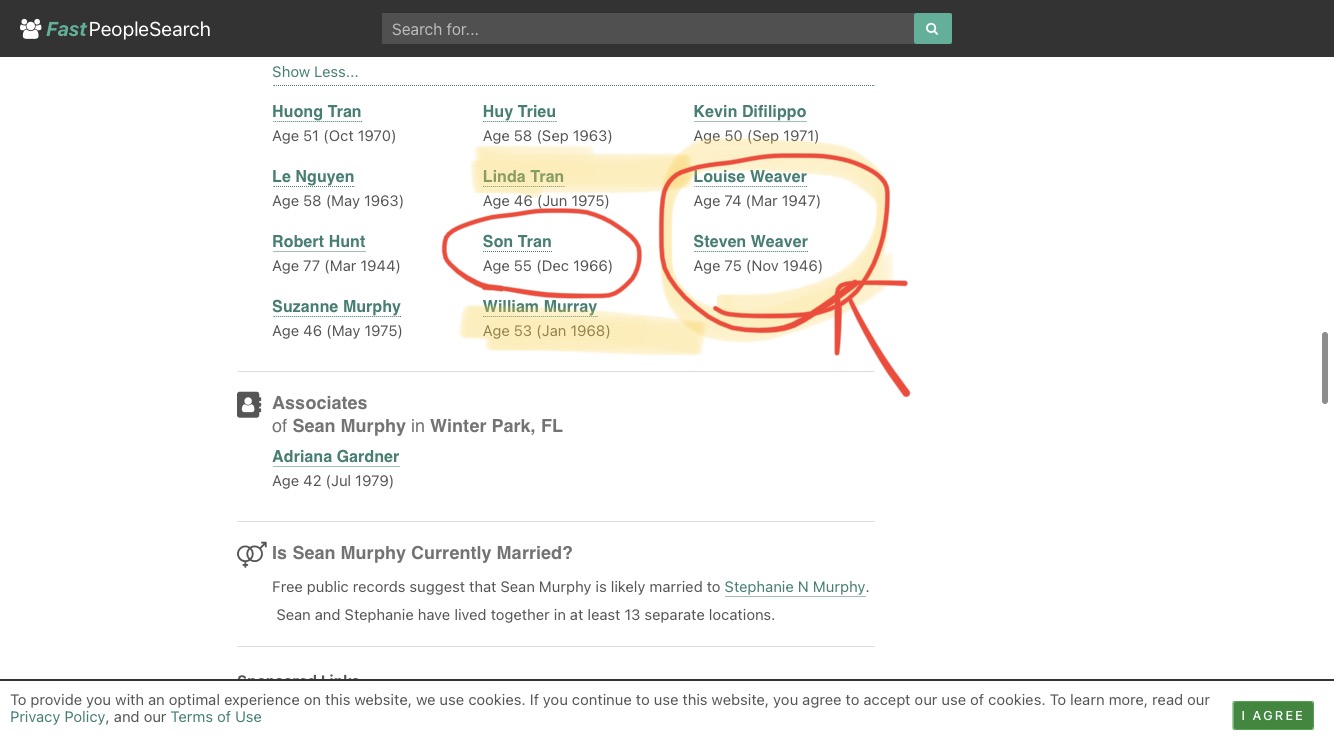This screenshot has width=1334, height=750.
Task: Open Steven Weaver's profile link
Action: 751,242
